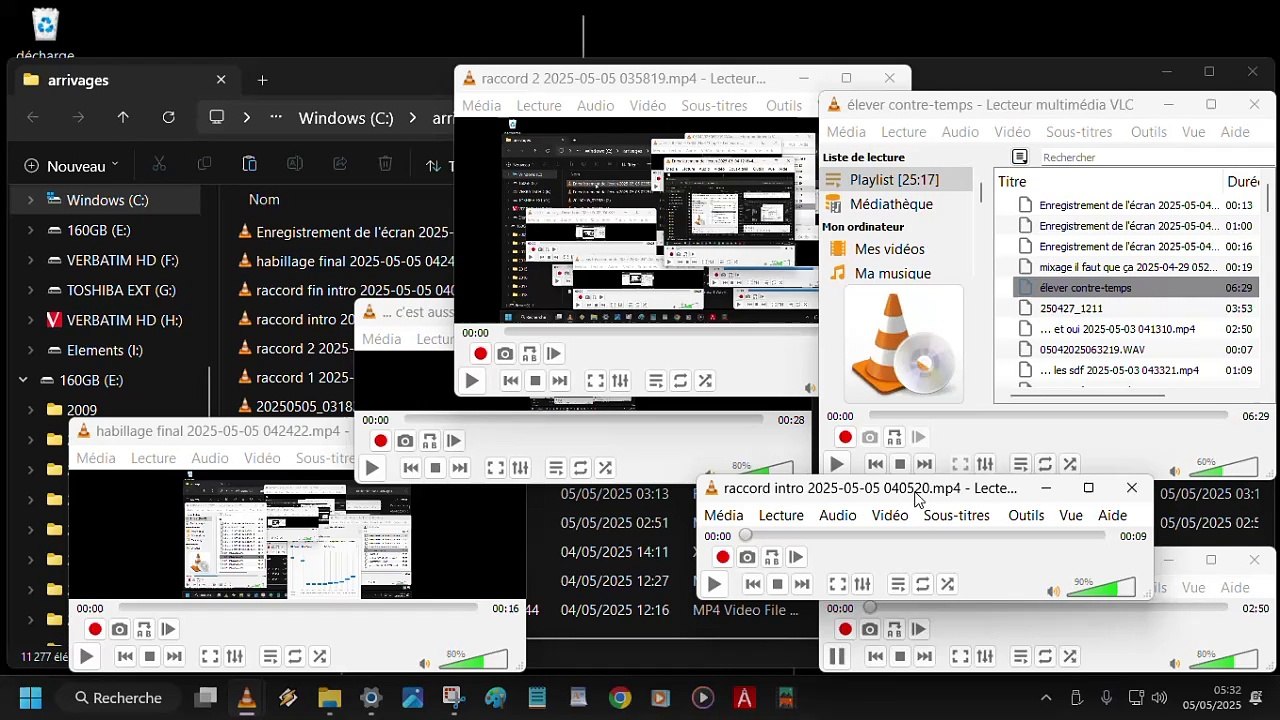Mute audio in the raccord intro VLC window

coord(1053,591)
